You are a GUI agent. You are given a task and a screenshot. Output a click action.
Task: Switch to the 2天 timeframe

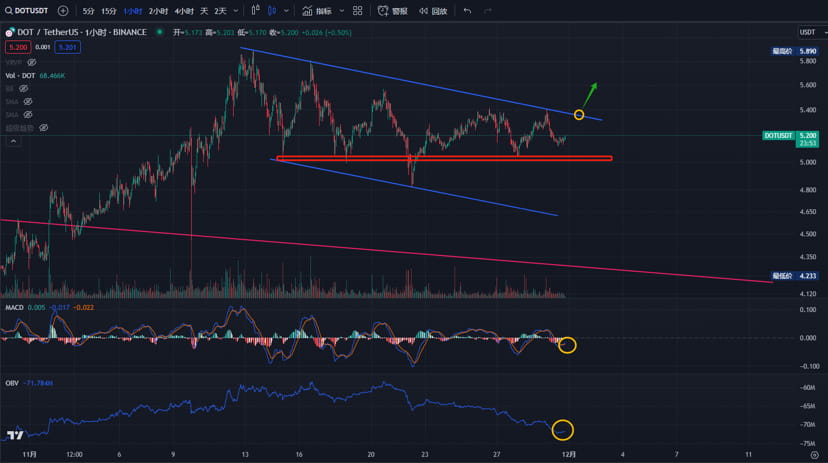220,11
